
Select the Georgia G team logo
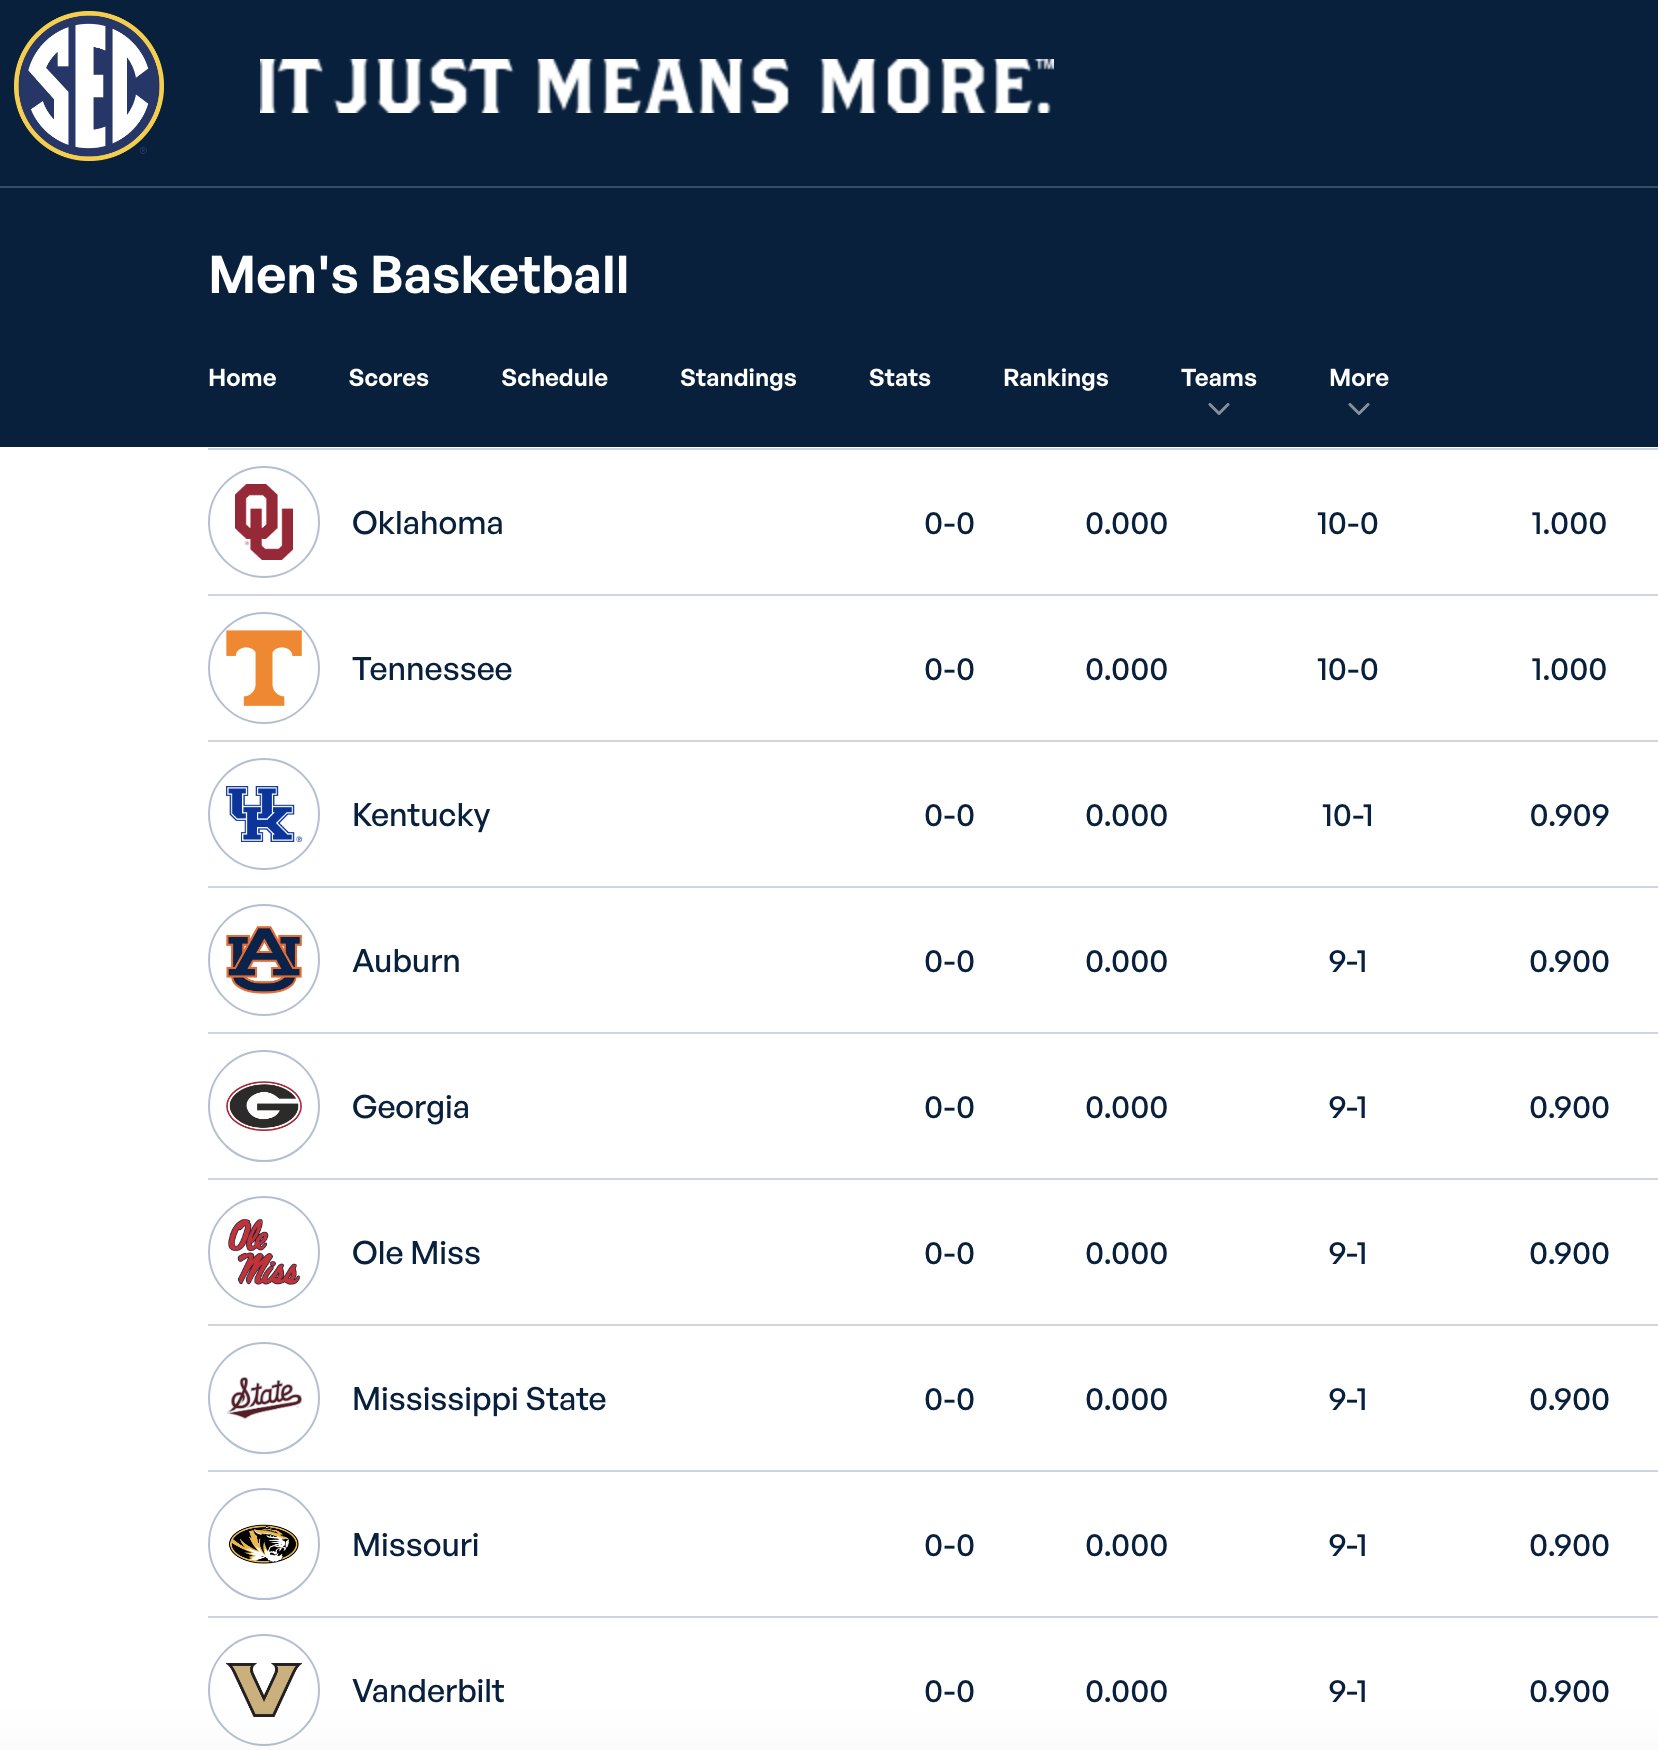[x=264, y=1106]
